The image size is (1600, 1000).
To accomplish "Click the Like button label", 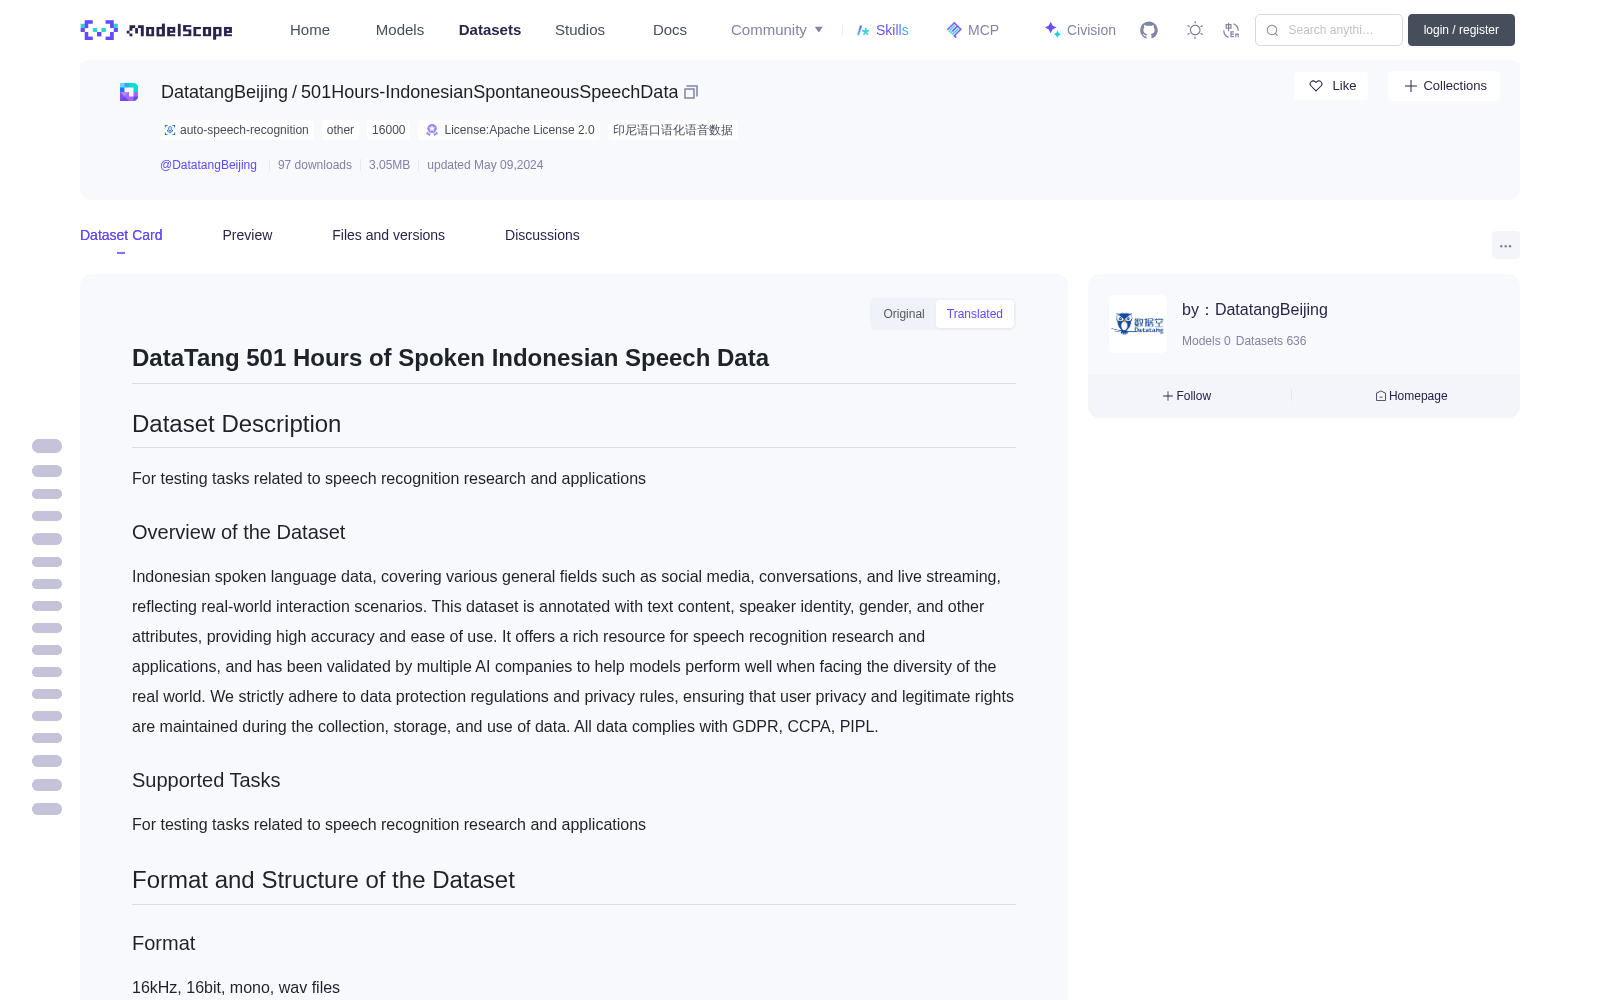I will coord(1344,86).
